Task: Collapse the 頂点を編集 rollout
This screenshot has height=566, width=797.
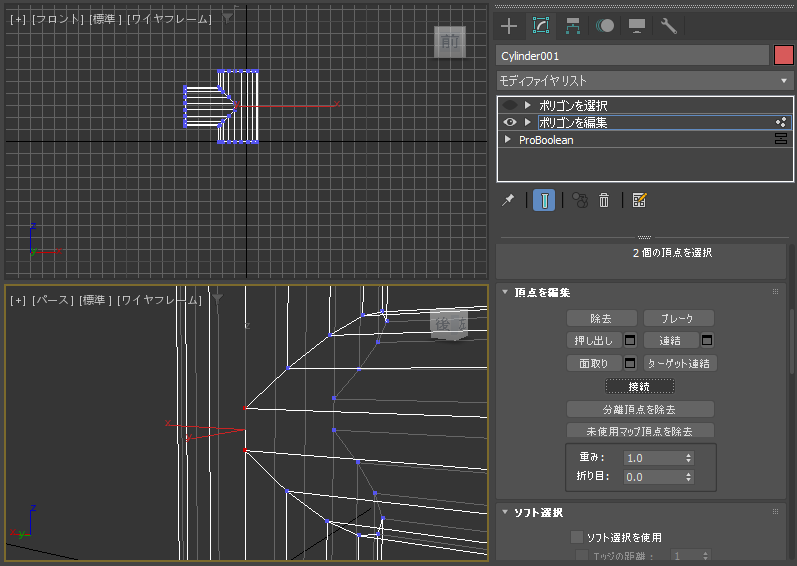Action: click(505, 292)
